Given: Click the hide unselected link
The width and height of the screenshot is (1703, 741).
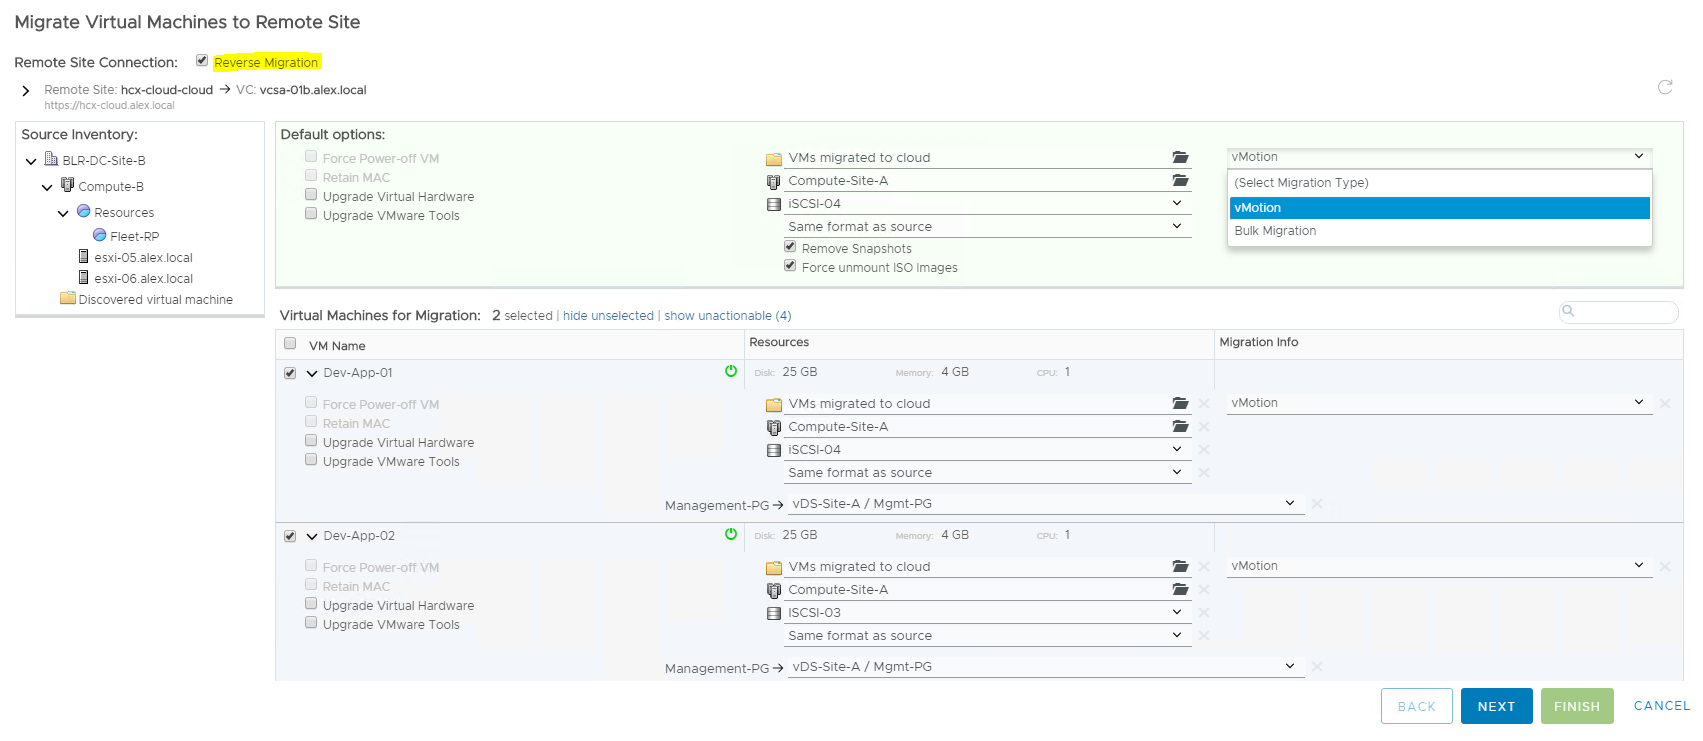Looking at the screenshot, I should (x=608, y=316).
